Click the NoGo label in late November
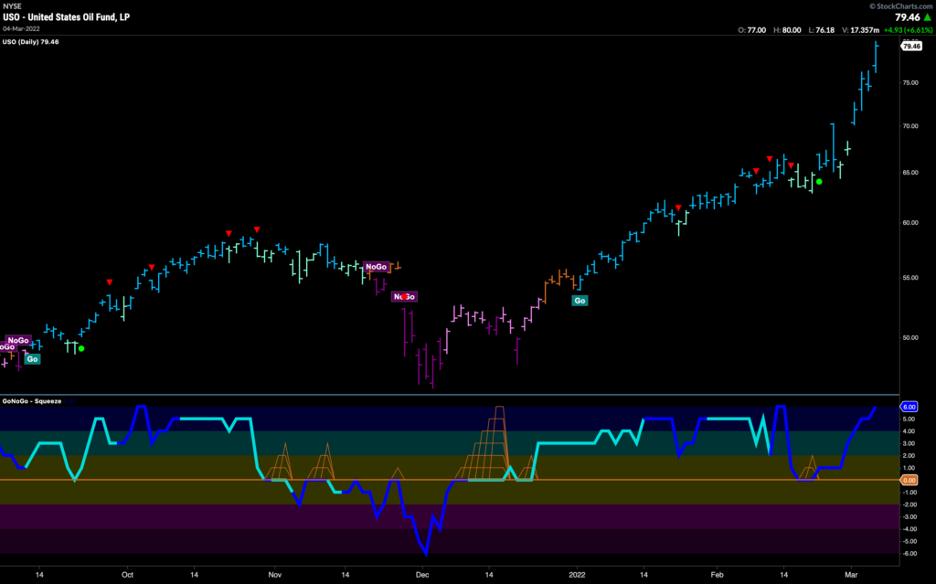The width and height of the screenshot is (936, 584). click(x=376, y=267)
